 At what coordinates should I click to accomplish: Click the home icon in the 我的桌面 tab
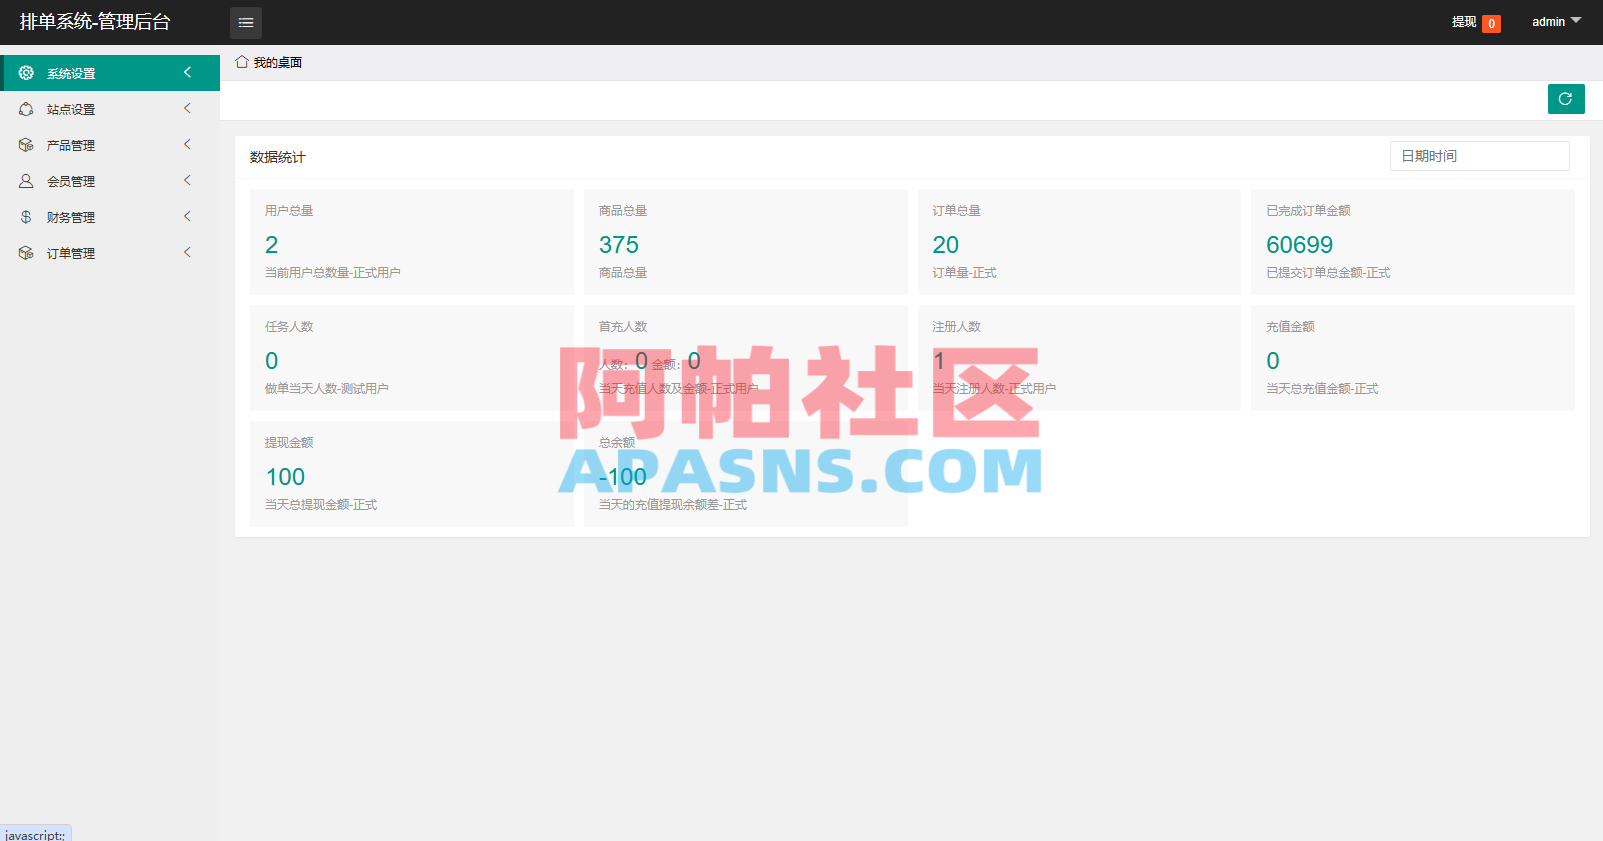pos(242,62)
